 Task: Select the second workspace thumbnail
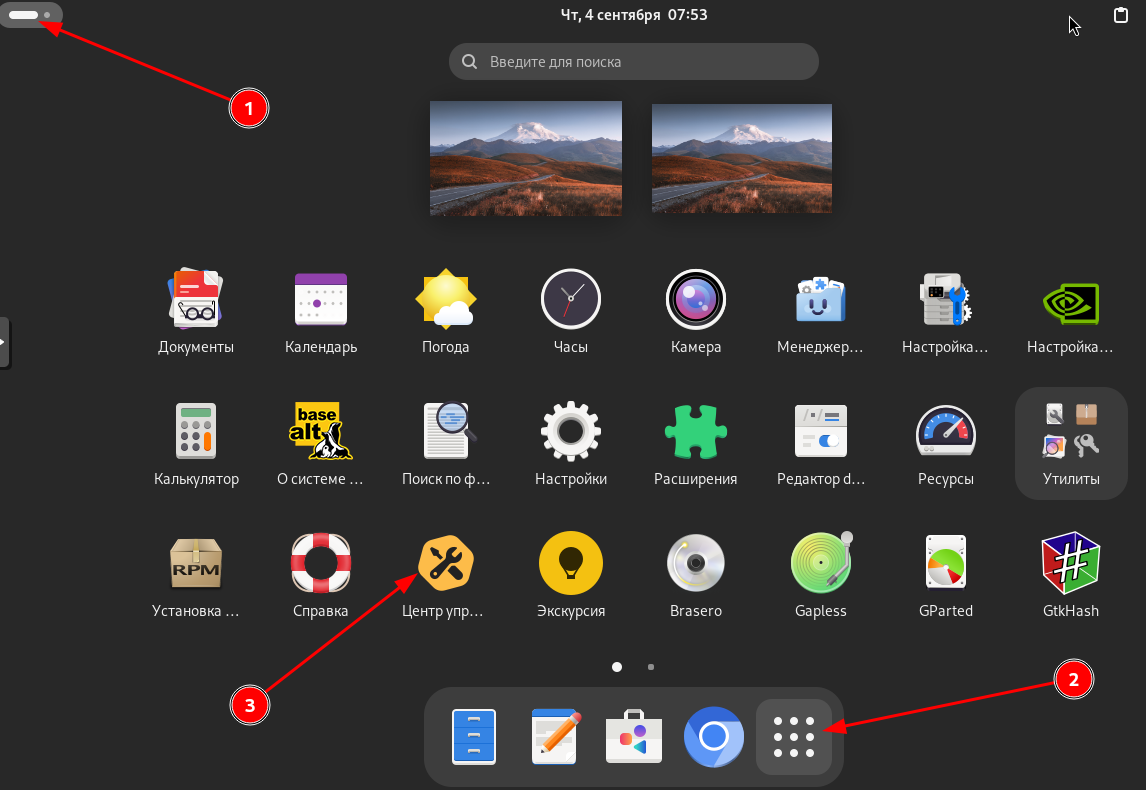click(741, 157)
